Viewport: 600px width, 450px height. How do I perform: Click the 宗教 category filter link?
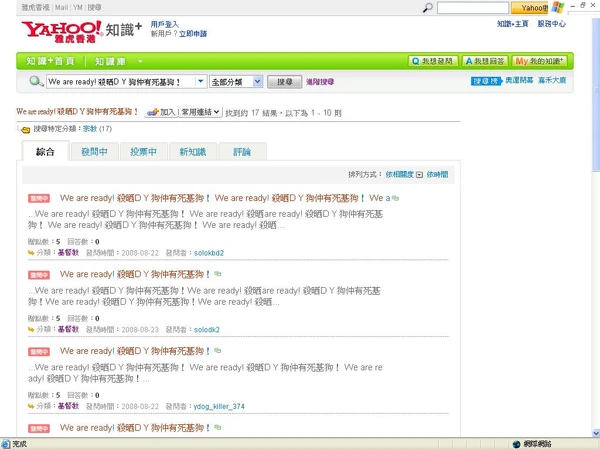click(90, 129)
